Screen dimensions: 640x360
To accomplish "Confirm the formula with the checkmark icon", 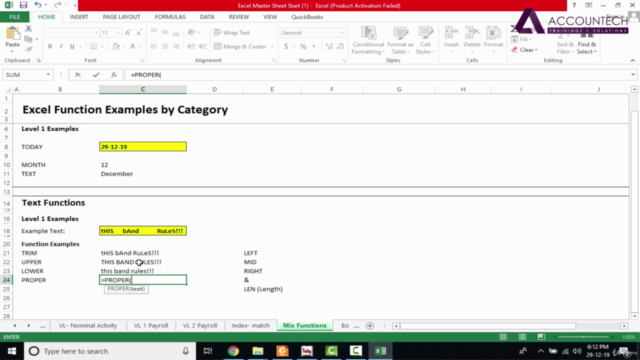I will 96,75.
